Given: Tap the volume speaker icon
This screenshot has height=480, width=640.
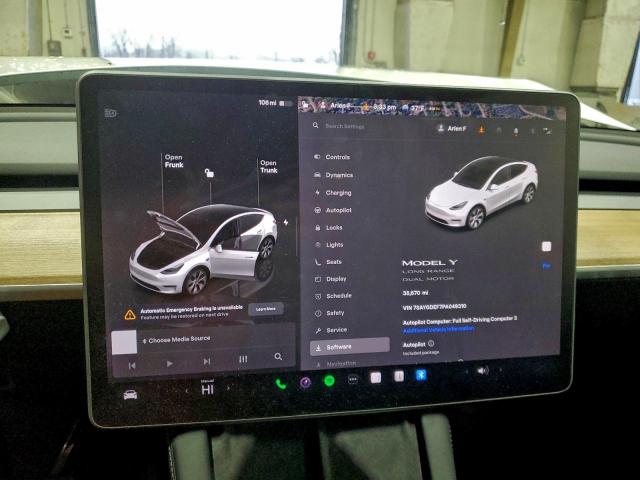Looking at the screenshot, I should [483, 371].
